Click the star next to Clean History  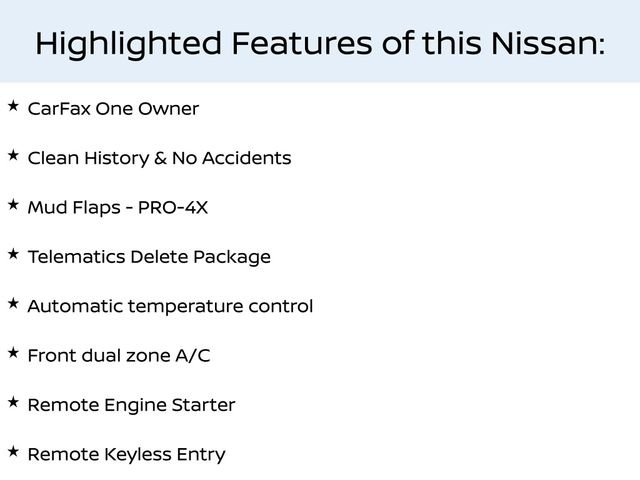[12, 155]
